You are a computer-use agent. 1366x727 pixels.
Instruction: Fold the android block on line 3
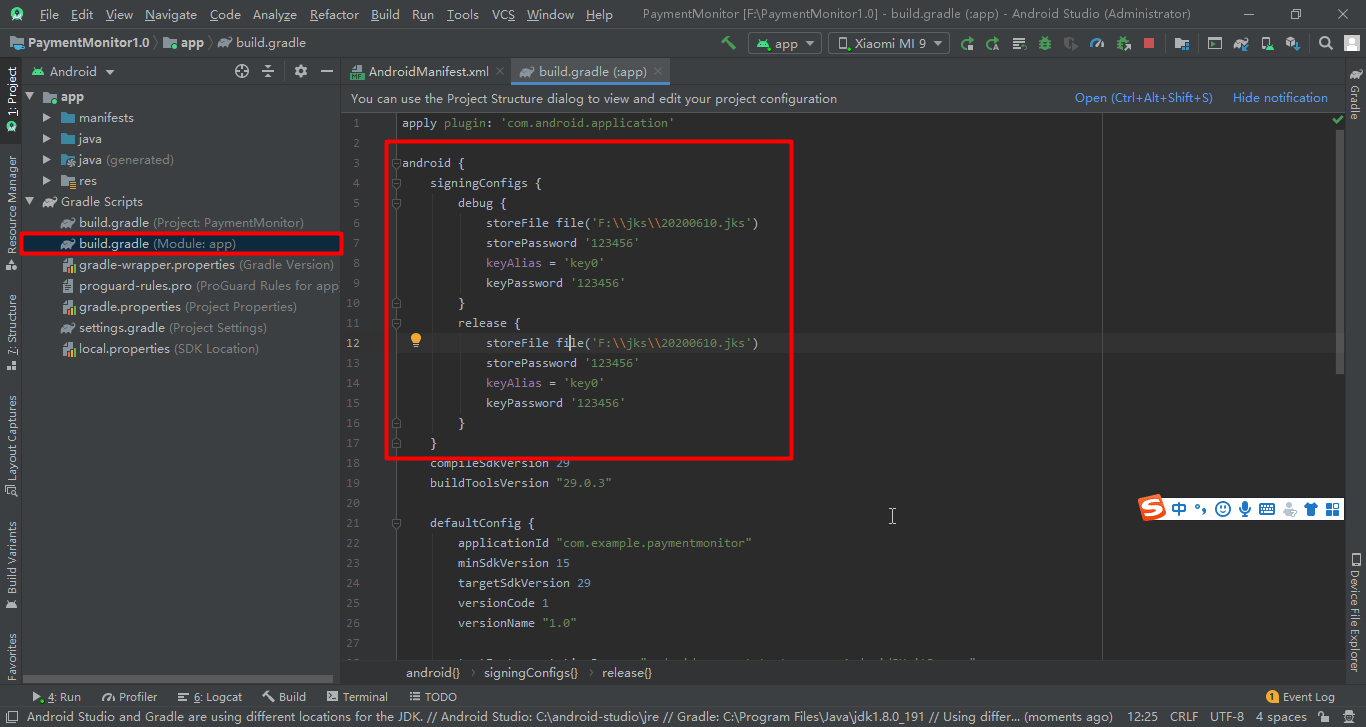pos(396,163)
